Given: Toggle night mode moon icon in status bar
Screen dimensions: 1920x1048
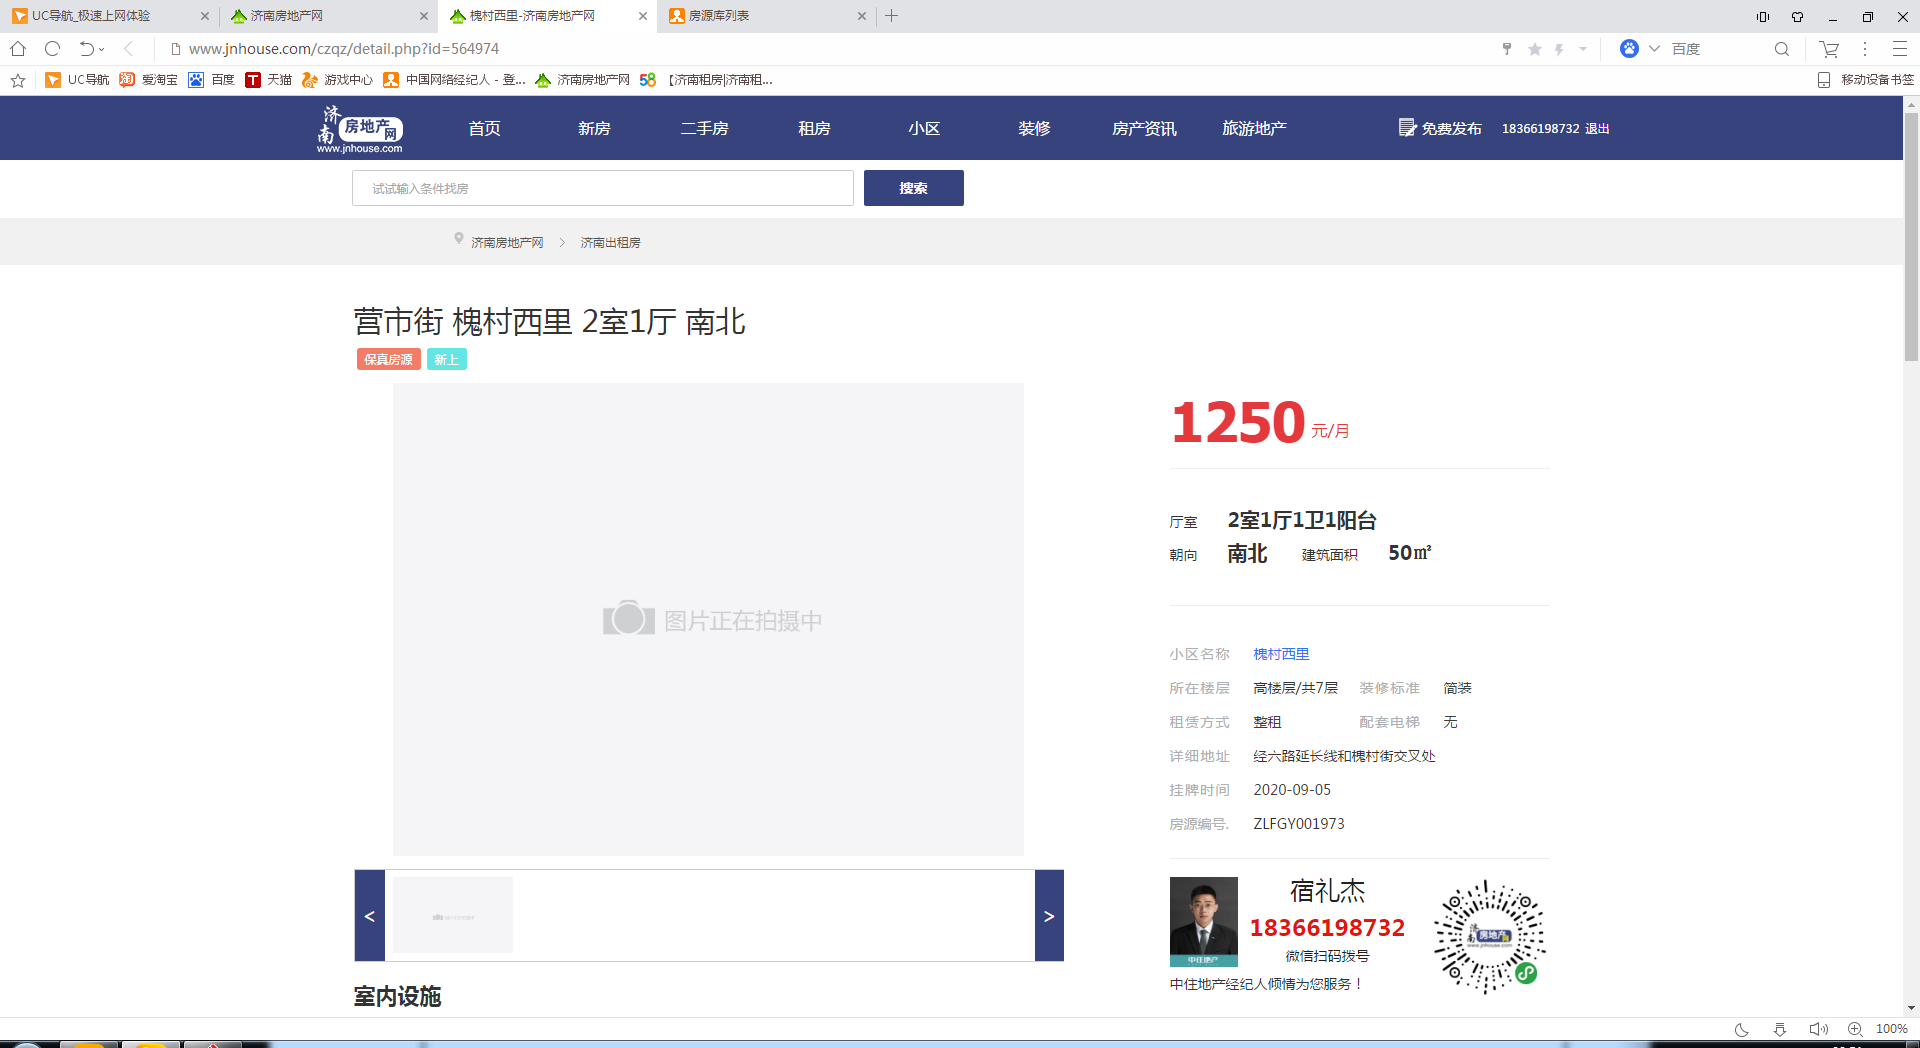Looking at the screenshot, I should point(1741,1029).
